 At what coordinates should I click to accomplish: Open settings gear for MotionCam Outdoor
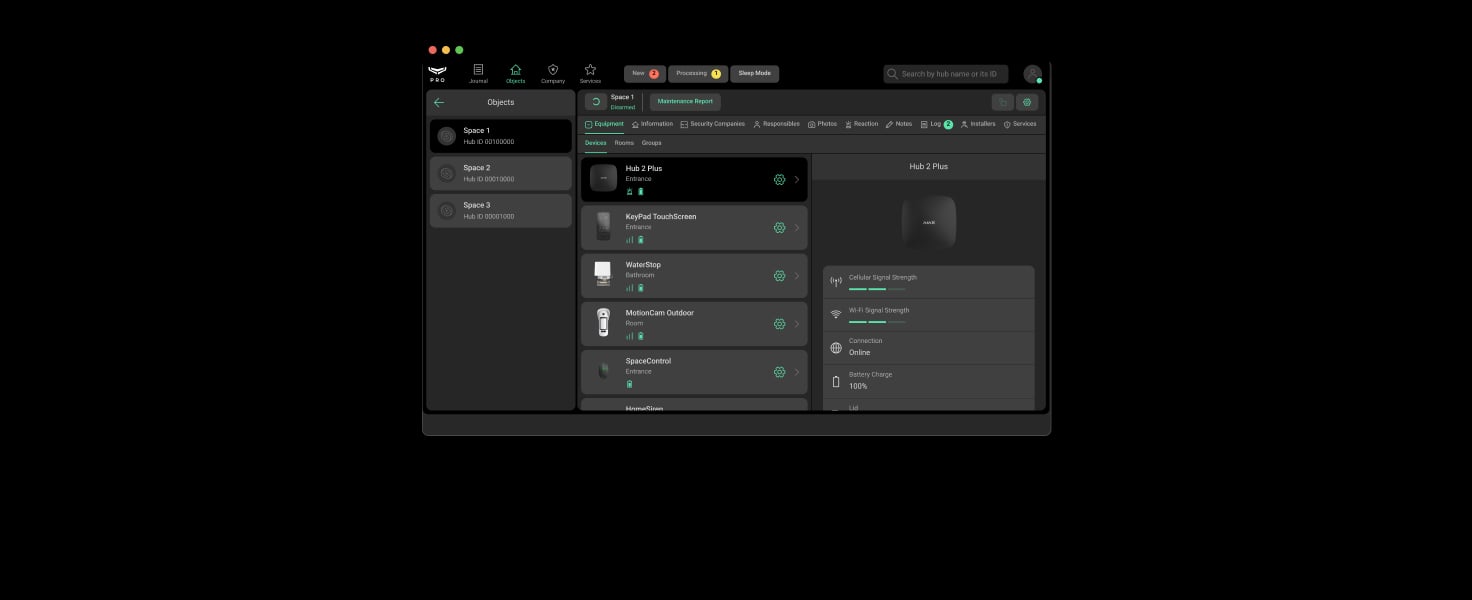tap(780, 323)
